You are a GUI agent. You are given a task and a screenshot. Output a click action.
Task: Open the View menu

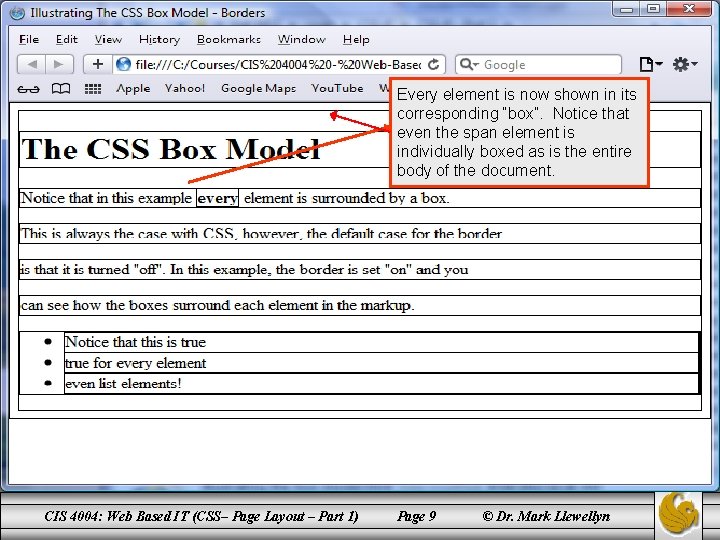108,39
